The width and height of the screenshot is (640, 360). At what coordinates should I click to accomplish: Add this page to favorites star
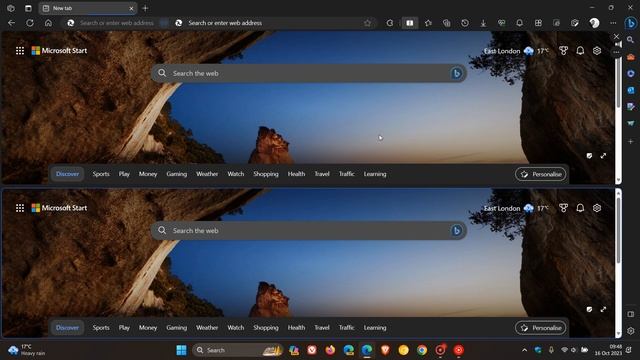click(367, 23)
